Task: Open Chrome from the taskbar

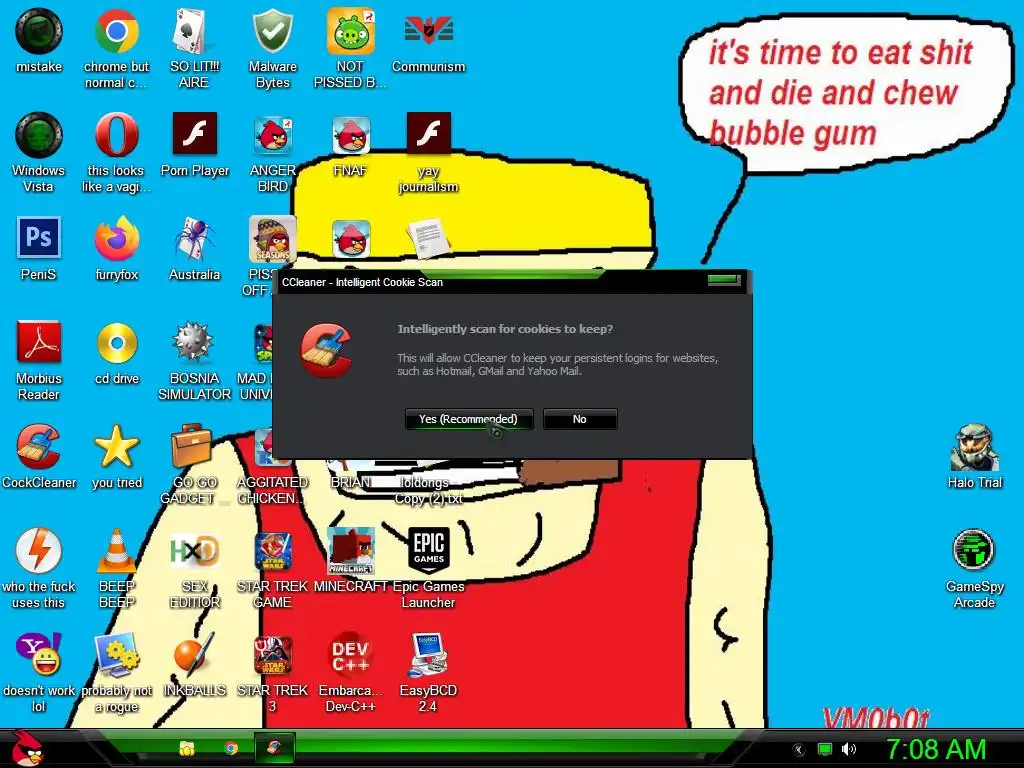Action: [231, 748]
